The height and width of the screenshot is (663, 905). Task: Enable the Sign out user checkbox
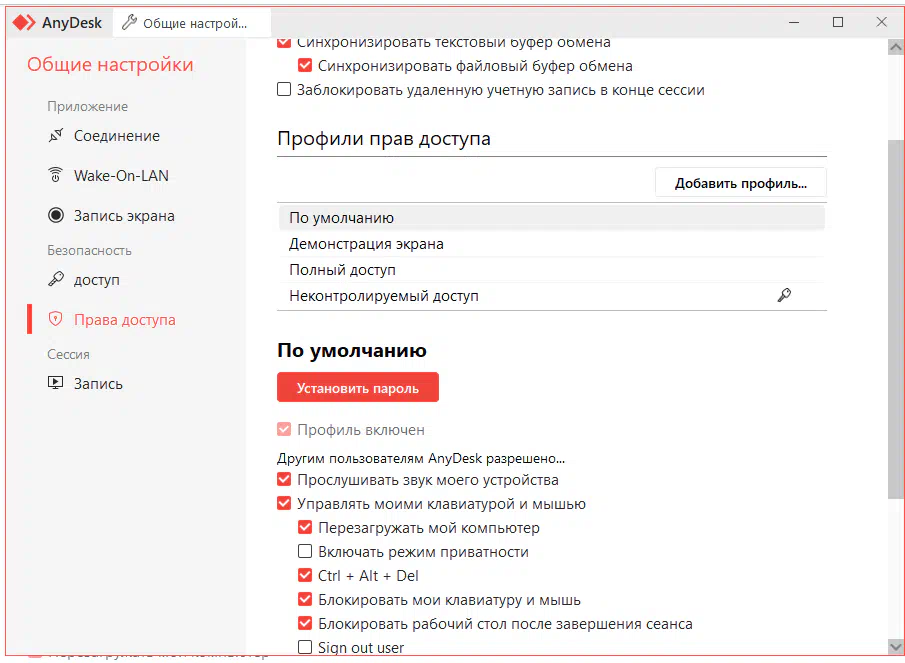coord(305,647)
